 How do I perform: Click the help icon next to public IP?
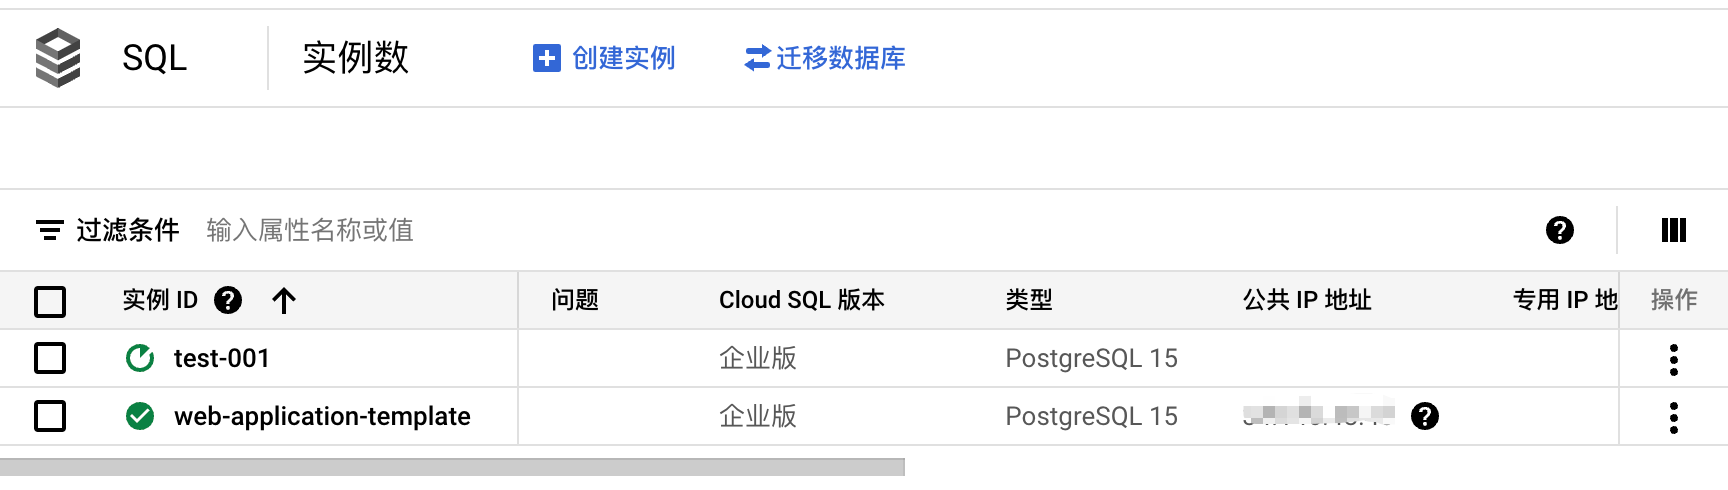[1425, 416]
